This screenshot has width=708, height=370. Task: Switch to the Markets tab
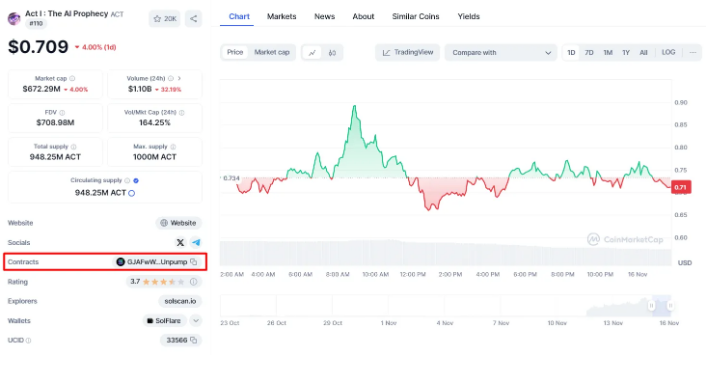click(281, 17)
